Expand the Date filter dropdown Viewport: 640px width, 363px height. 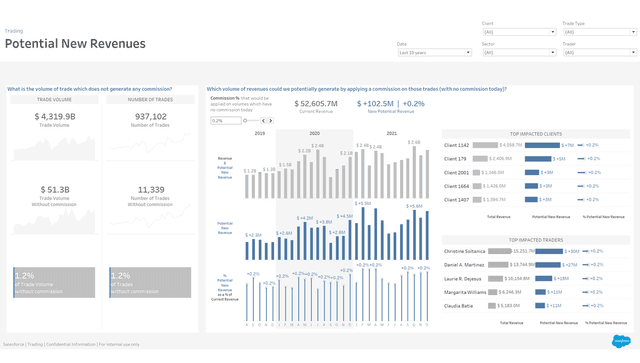435,52
